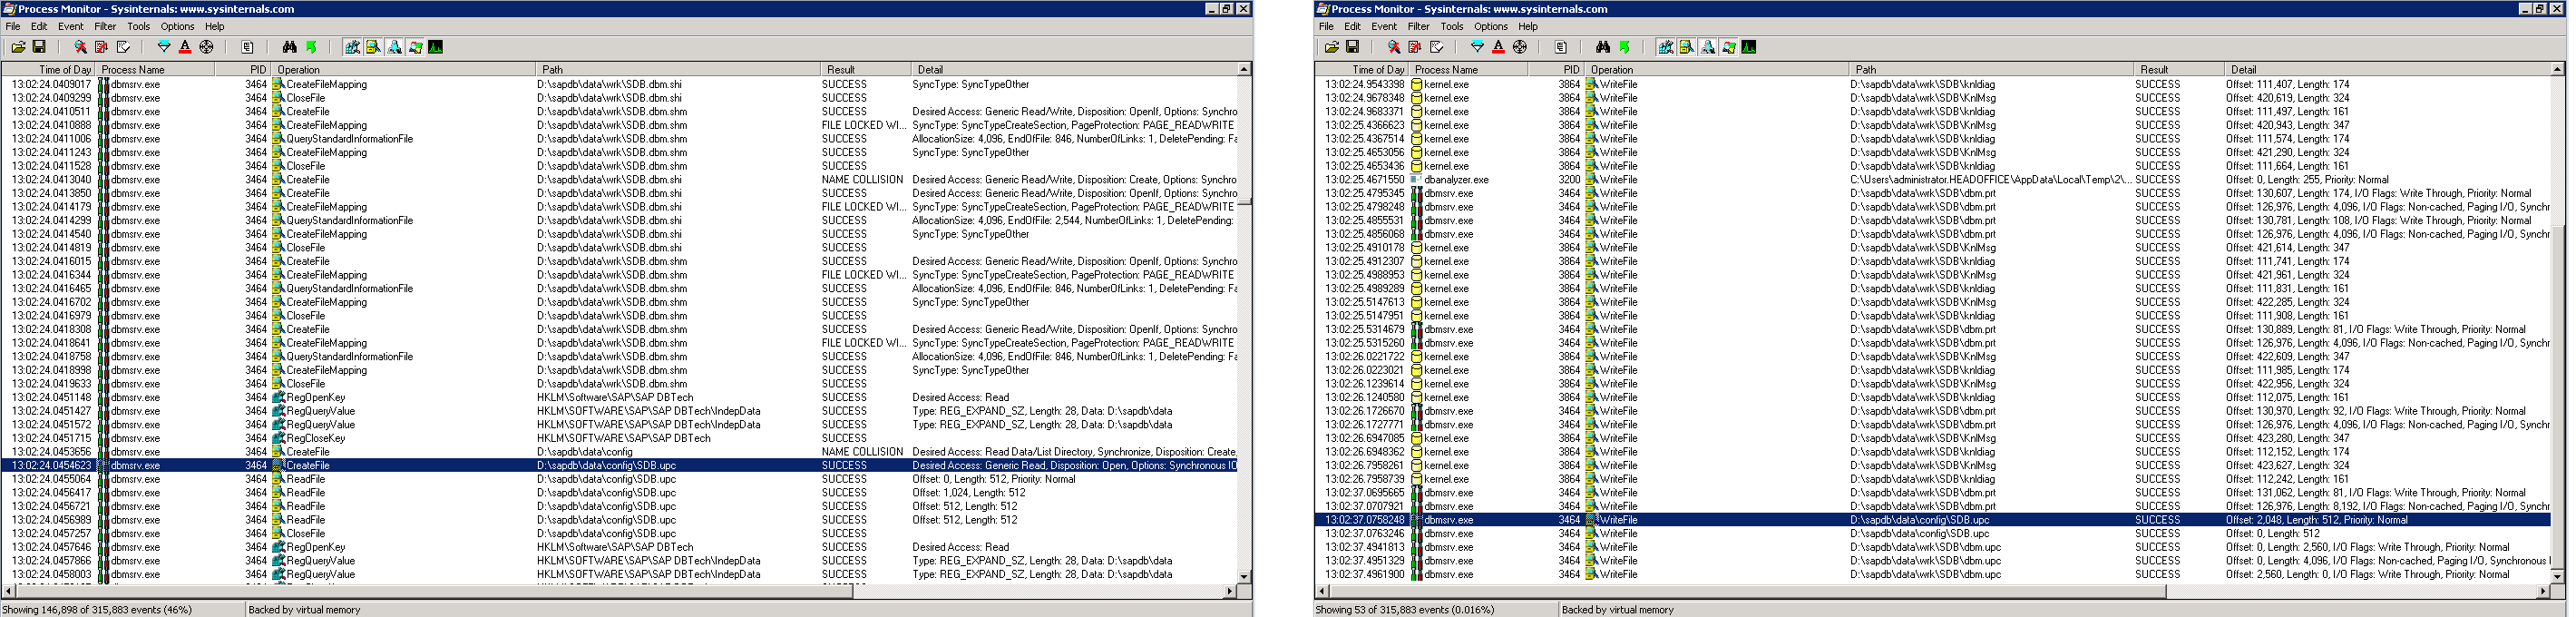The width and height of the screenshot is (2576, 617).
Task: Open Tools menu in right window
Action: [1452, 26]
